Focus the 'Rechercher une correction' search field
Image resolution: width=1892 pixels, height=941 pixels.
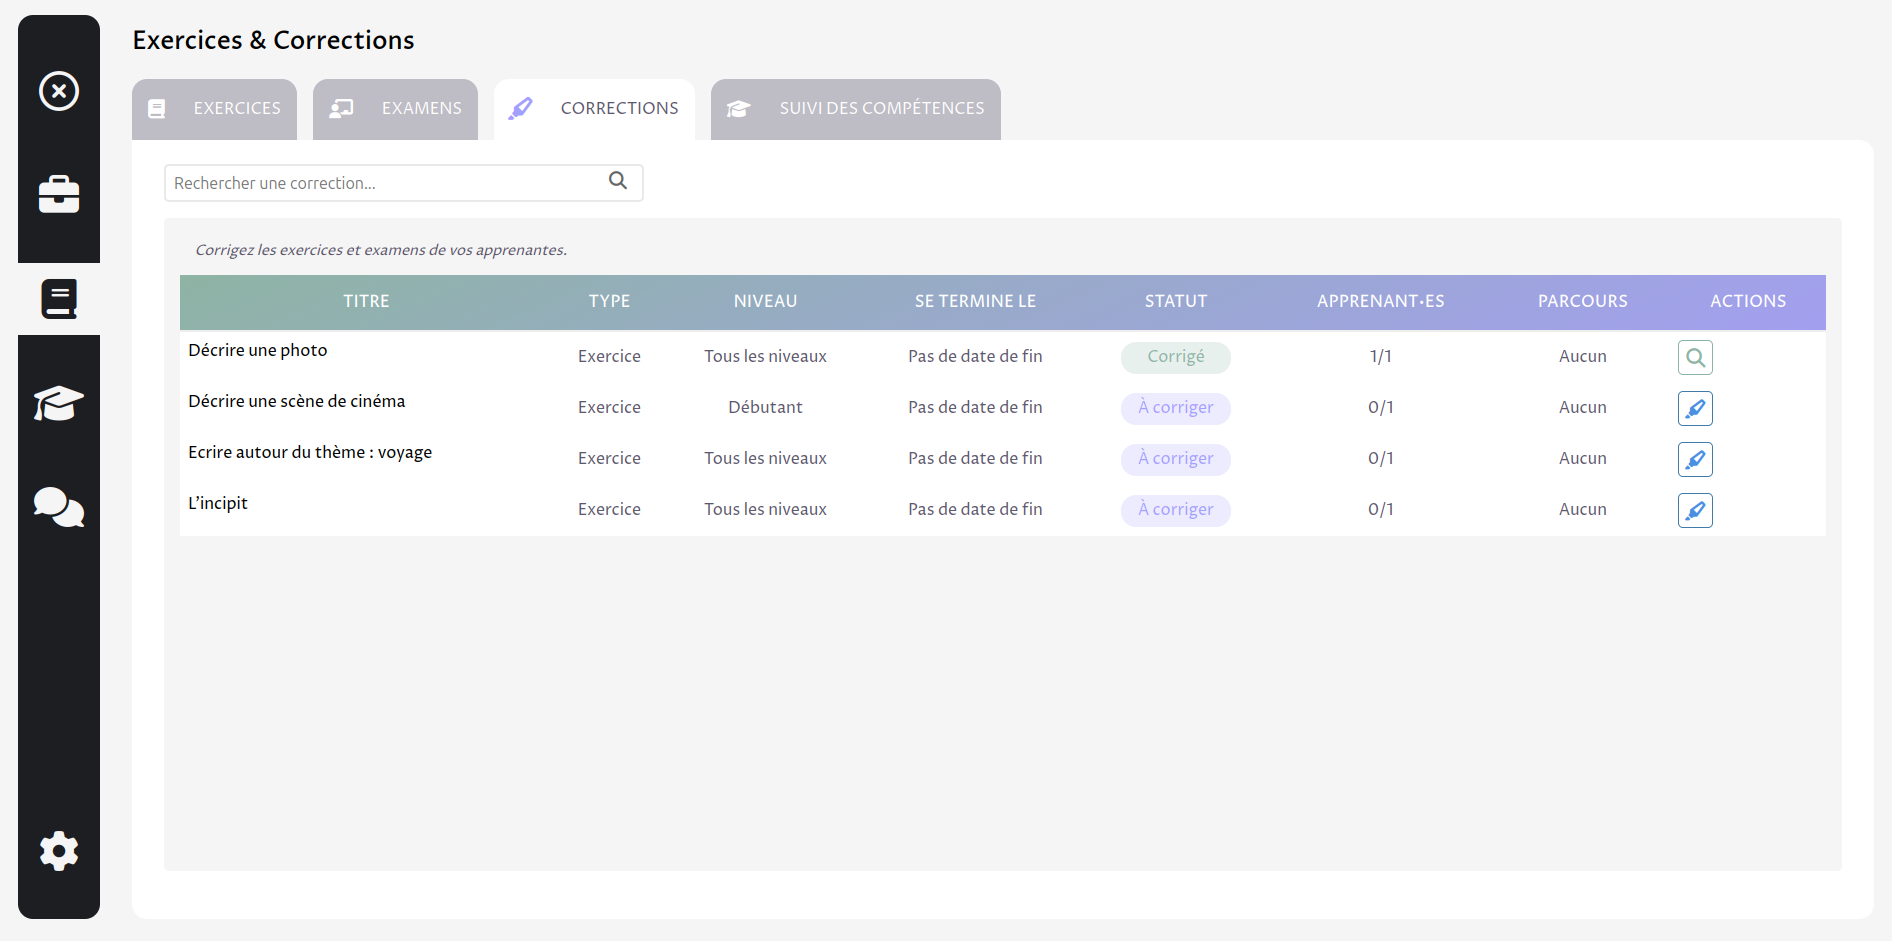(385, 183)
